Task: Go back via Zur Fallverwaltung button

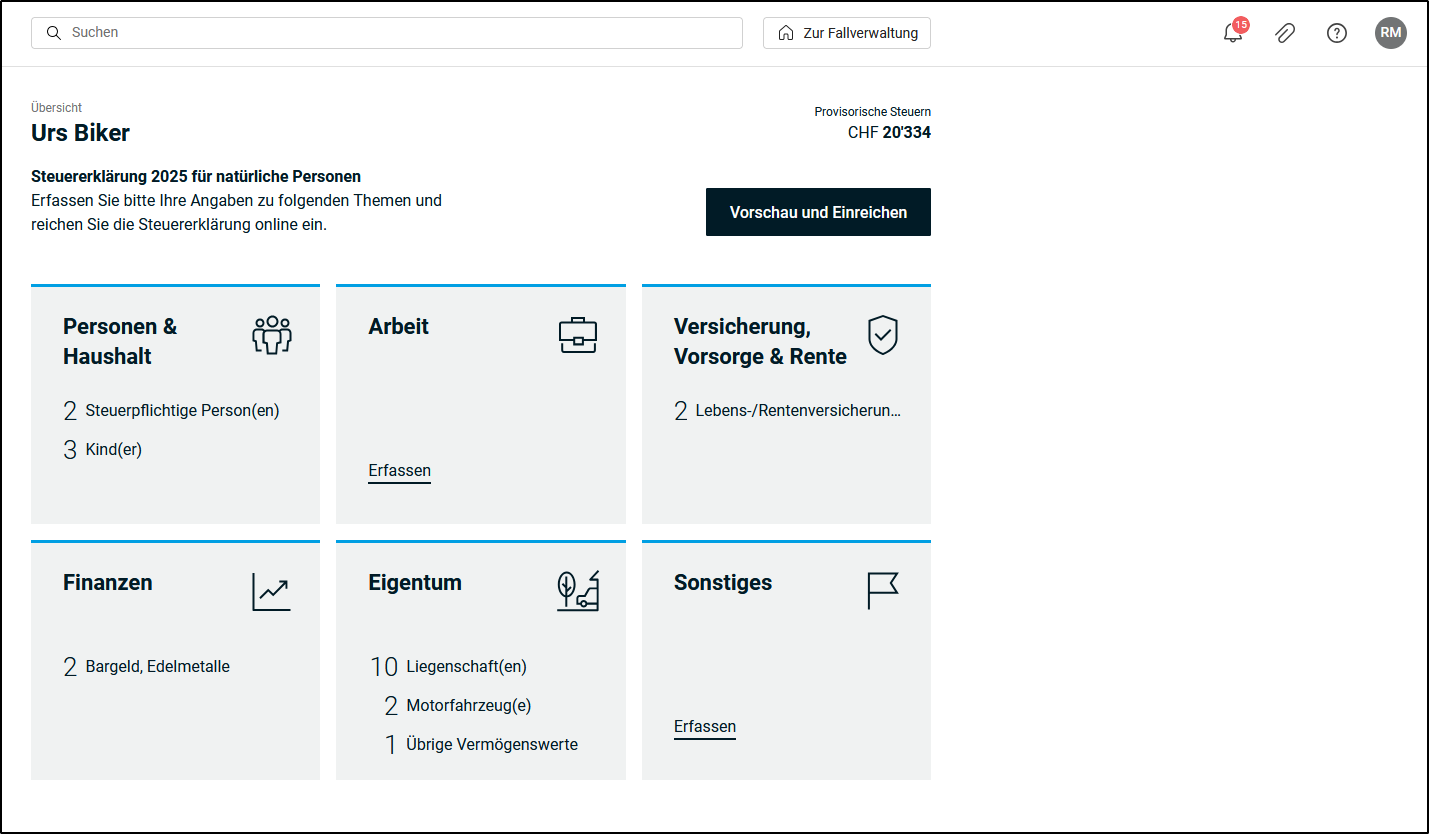Action: click(847, 33)
